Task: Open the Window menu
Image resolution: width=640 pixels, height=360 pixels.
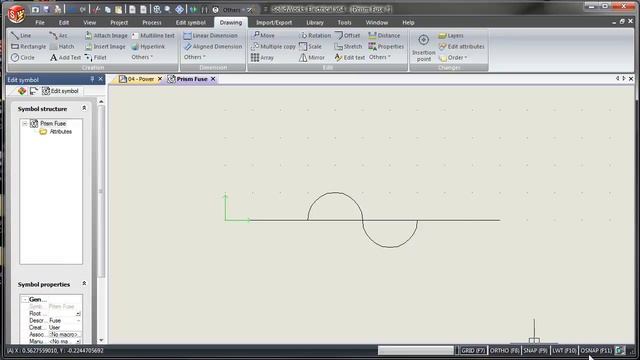Action: [x=376, y=22]
